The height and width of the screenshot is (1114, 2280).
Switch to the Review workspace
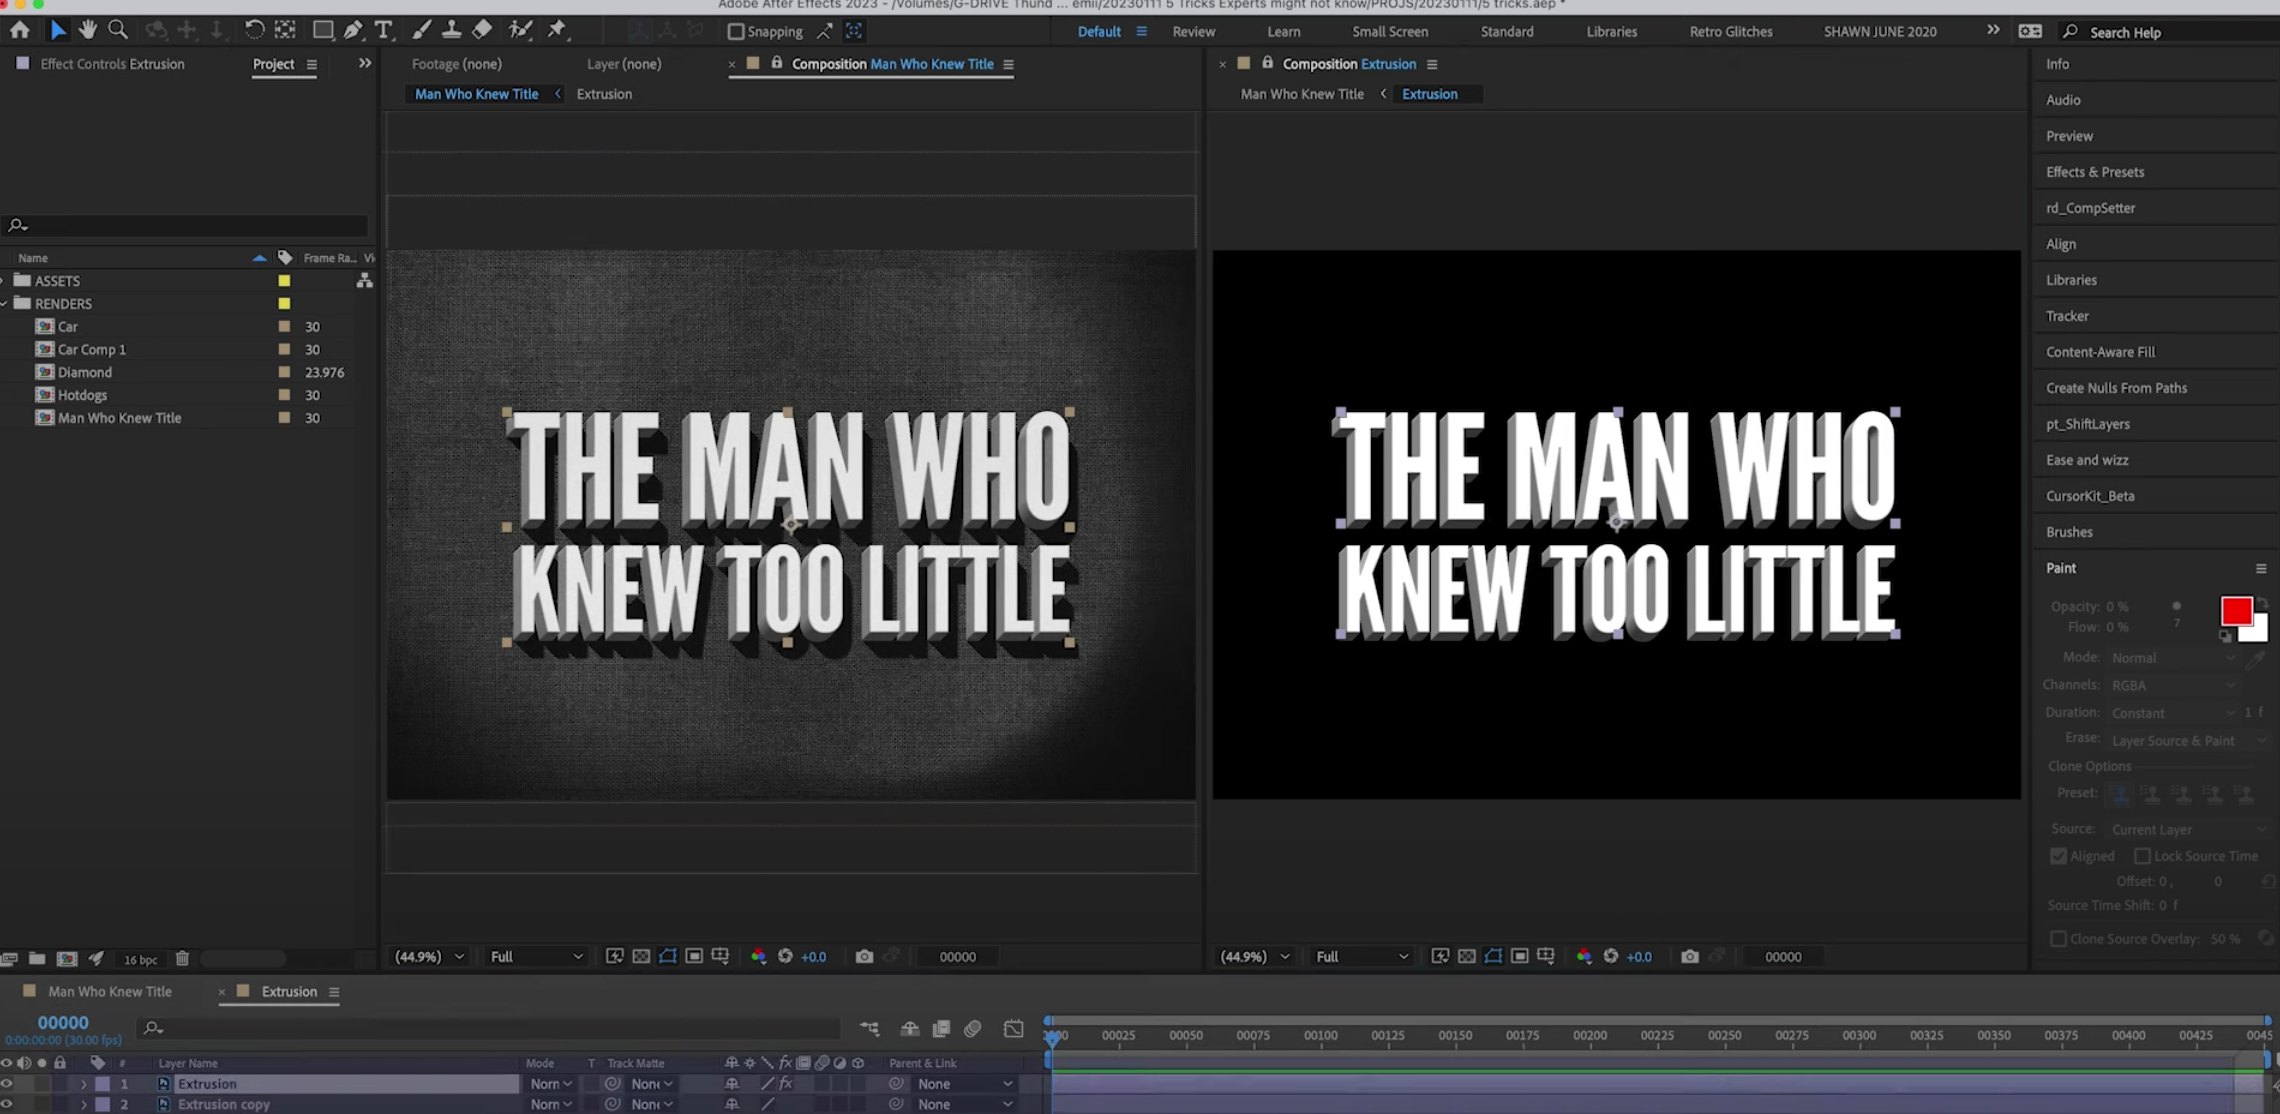(1193, 32)
